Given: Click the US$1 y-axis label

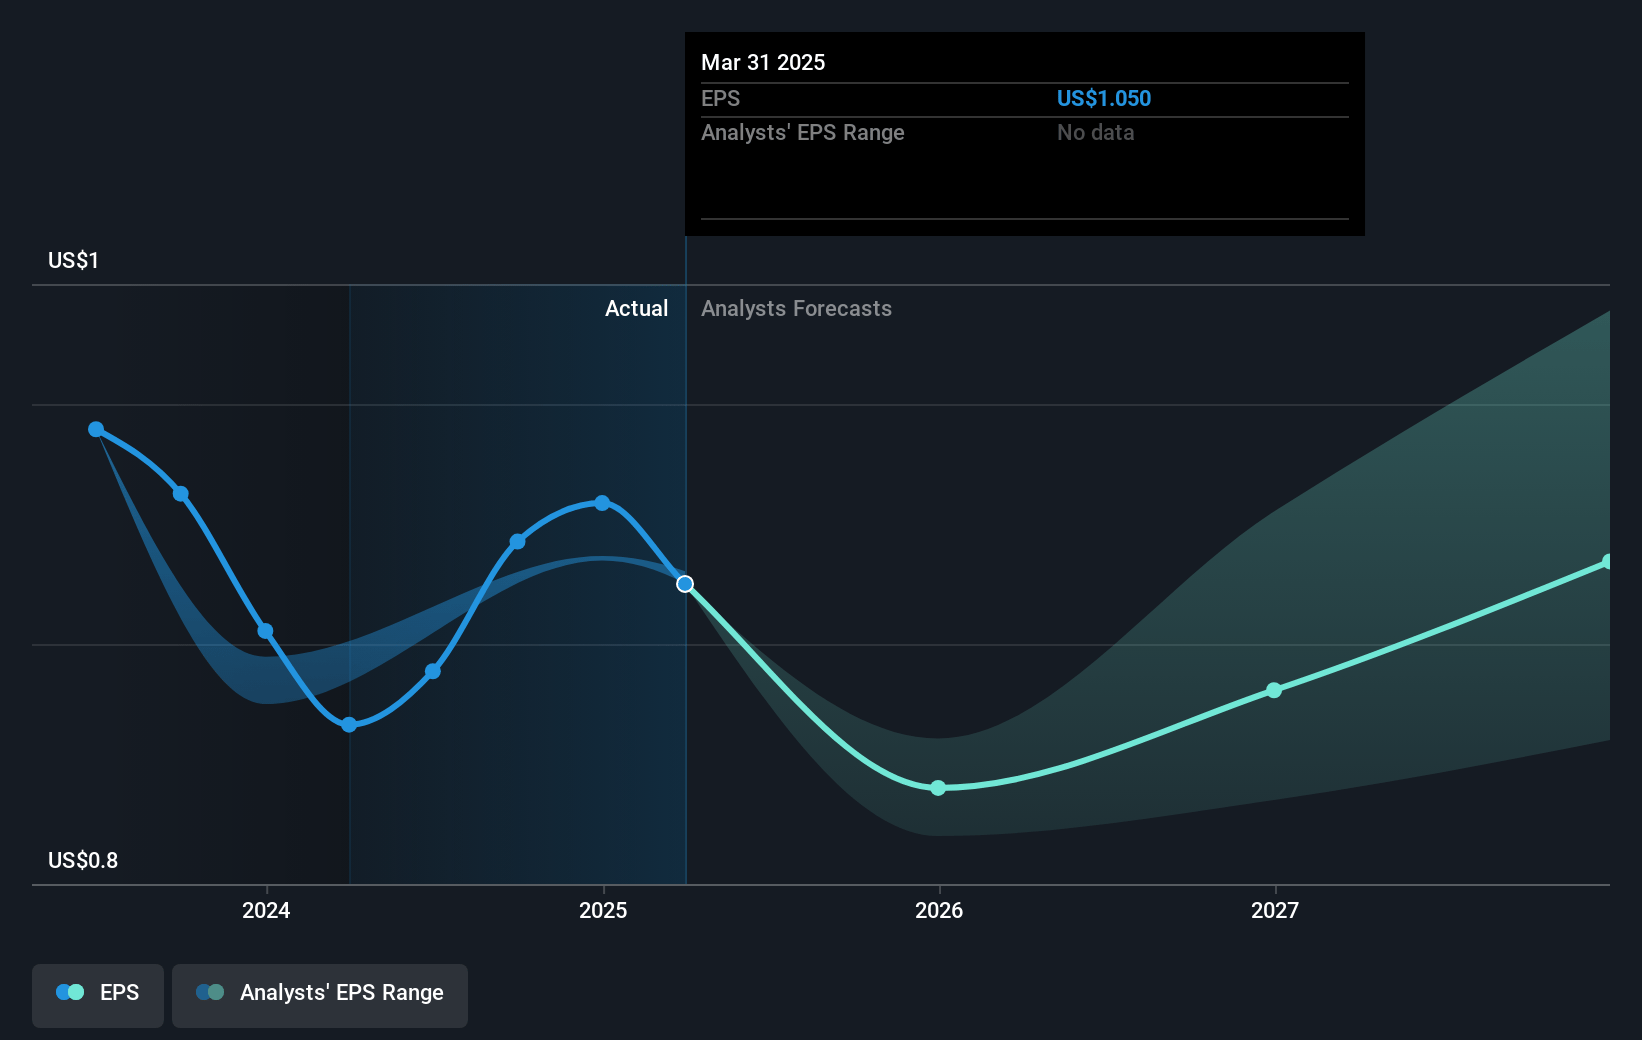Looking at the screenshot, I should (73, 260).
